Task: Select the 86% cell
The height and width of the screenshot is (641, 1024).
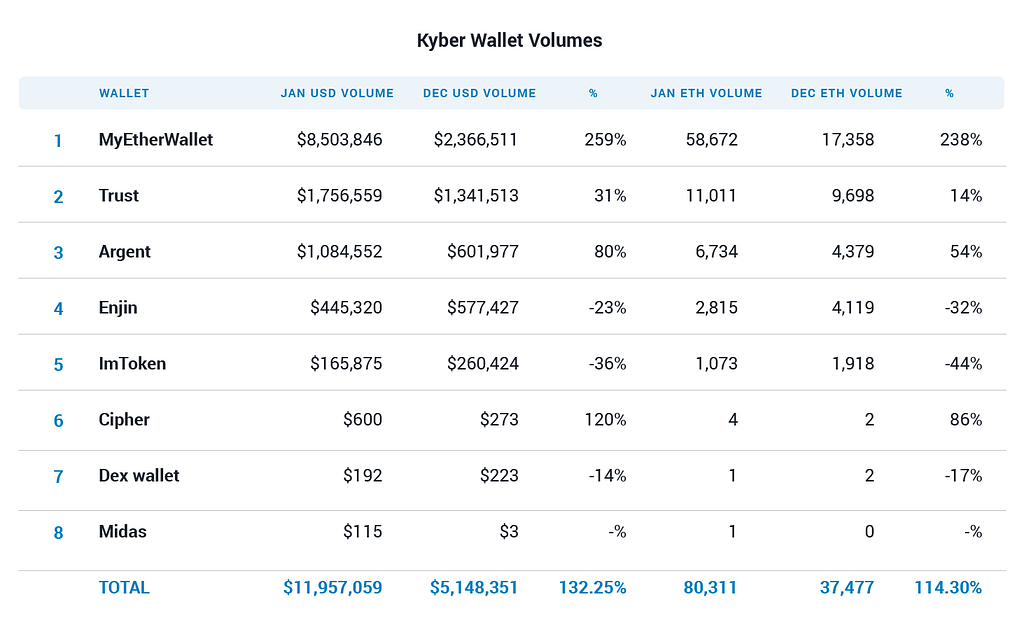Action: [x=966, y=420]
